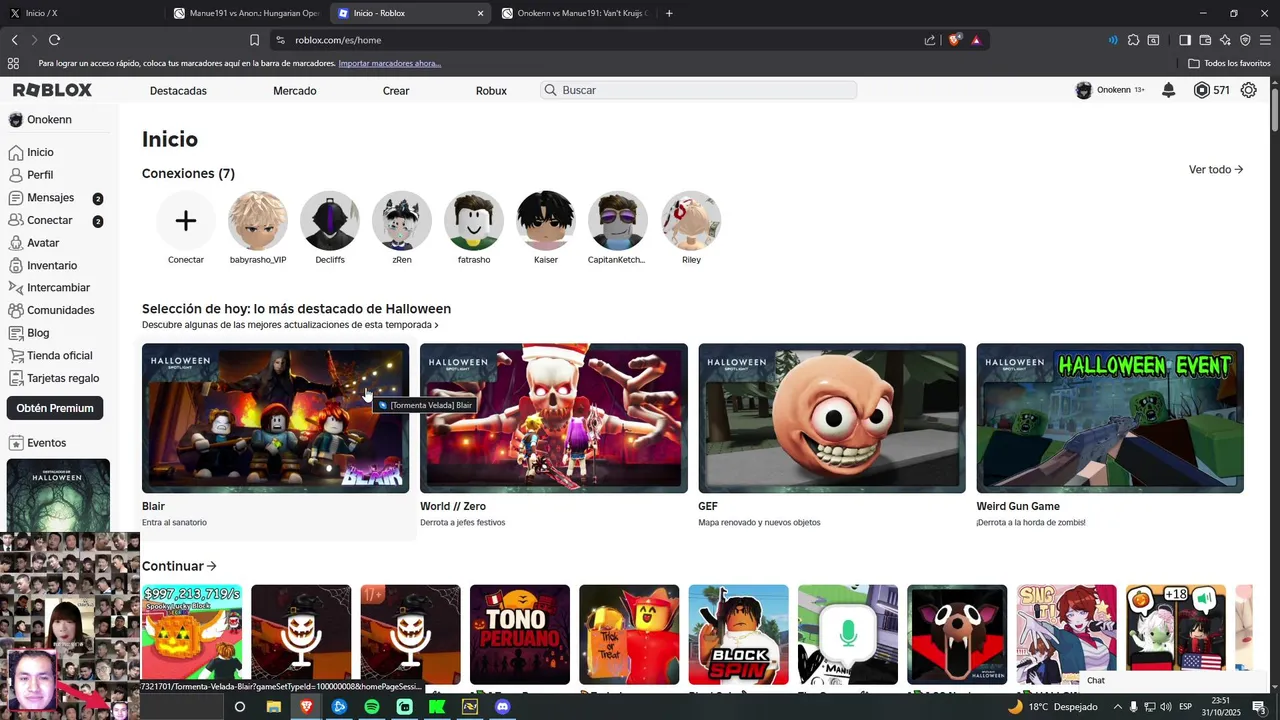Viewport: 1280px width, 720px height.
Task: Go to Inicio in the sidebar
Action: [31, 152]
